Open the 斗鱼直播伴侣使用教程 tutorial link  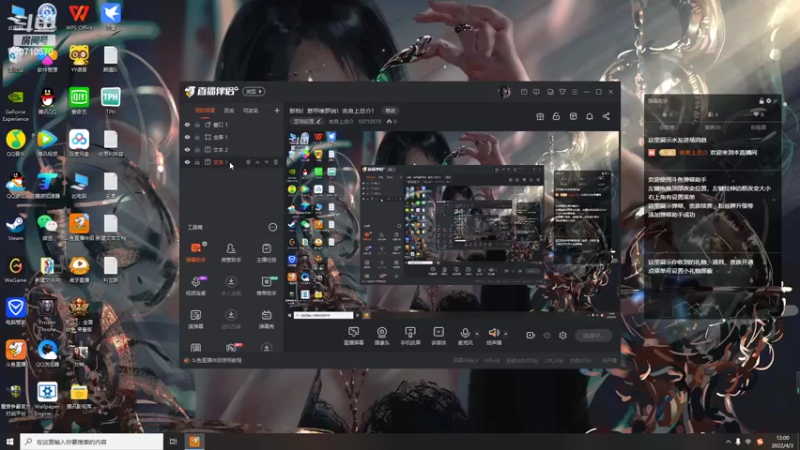coord(216,360)
